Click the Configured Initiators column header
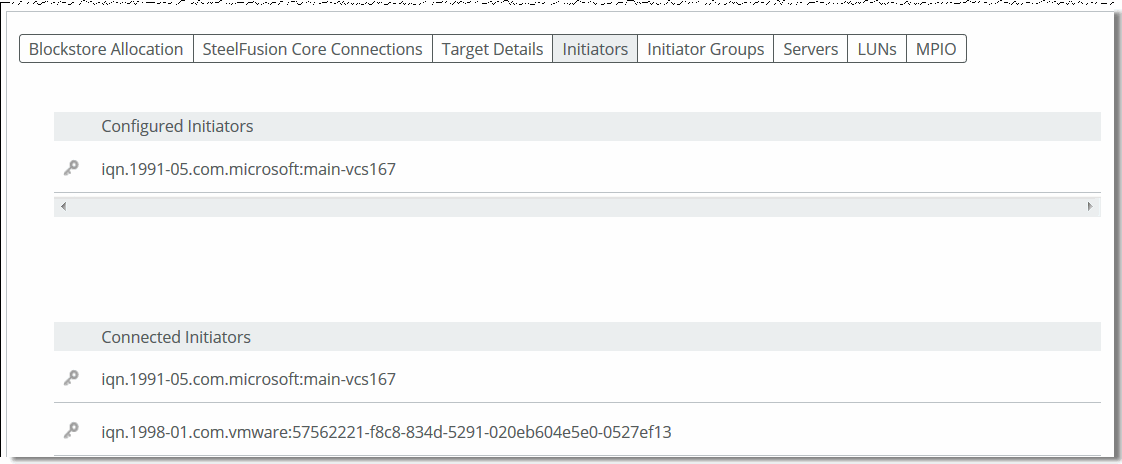 (x=177, y=126)
